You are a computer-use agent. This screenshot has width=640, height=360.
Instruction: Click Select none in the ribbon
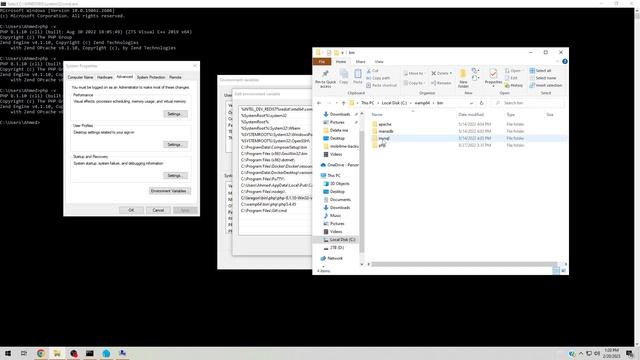click(543, 78)
